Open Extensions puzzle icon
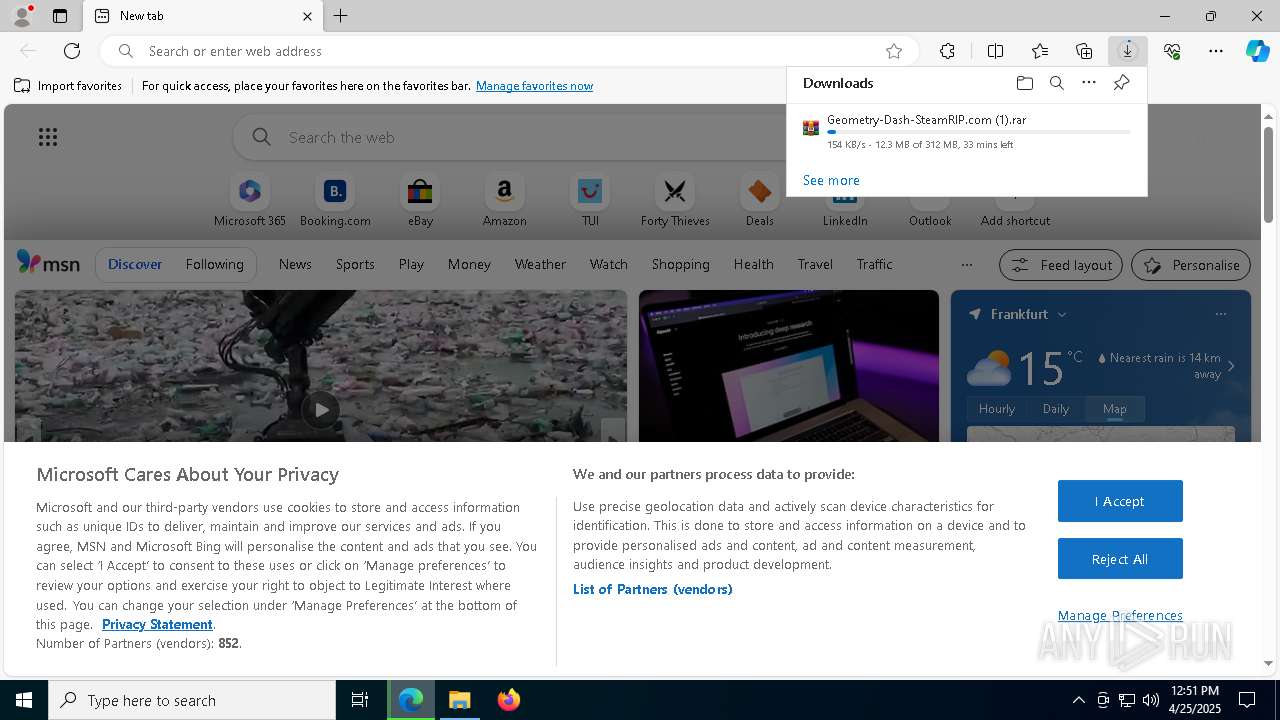 click(947, 51)
